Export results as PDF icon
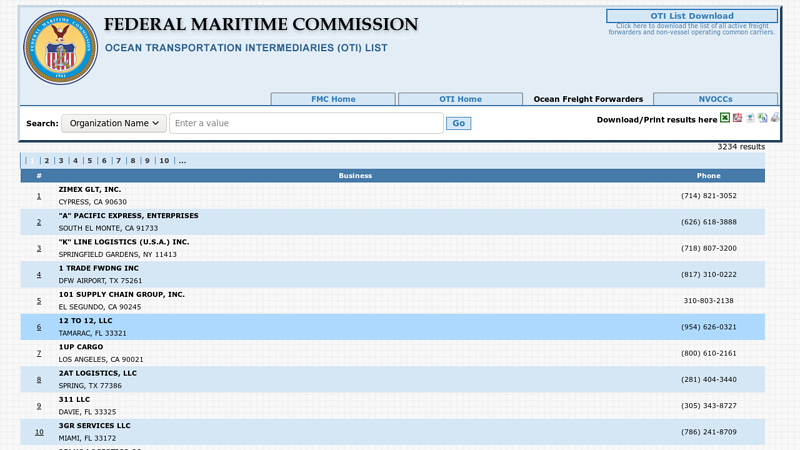 click(738, 118)
